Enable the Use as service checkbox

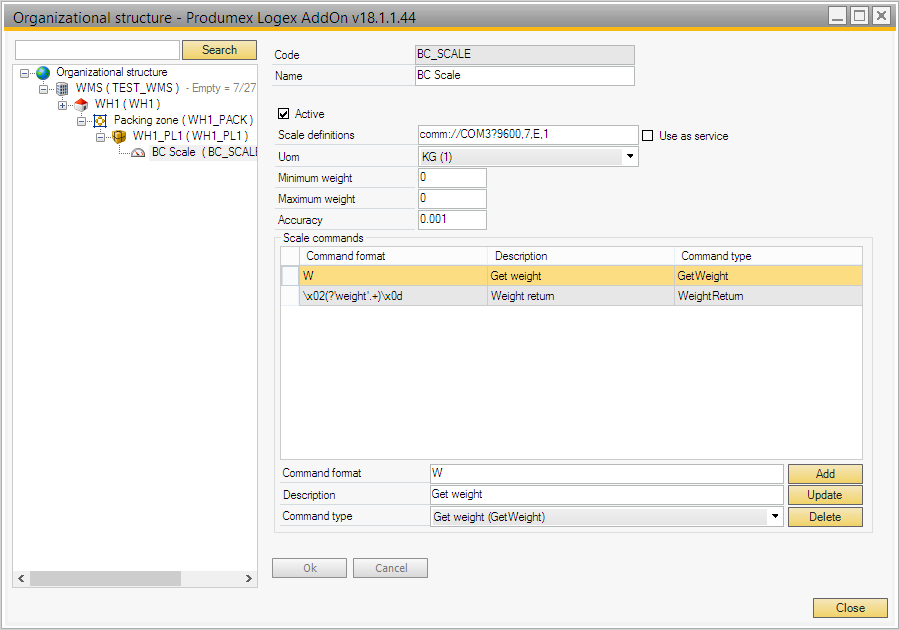648,136
